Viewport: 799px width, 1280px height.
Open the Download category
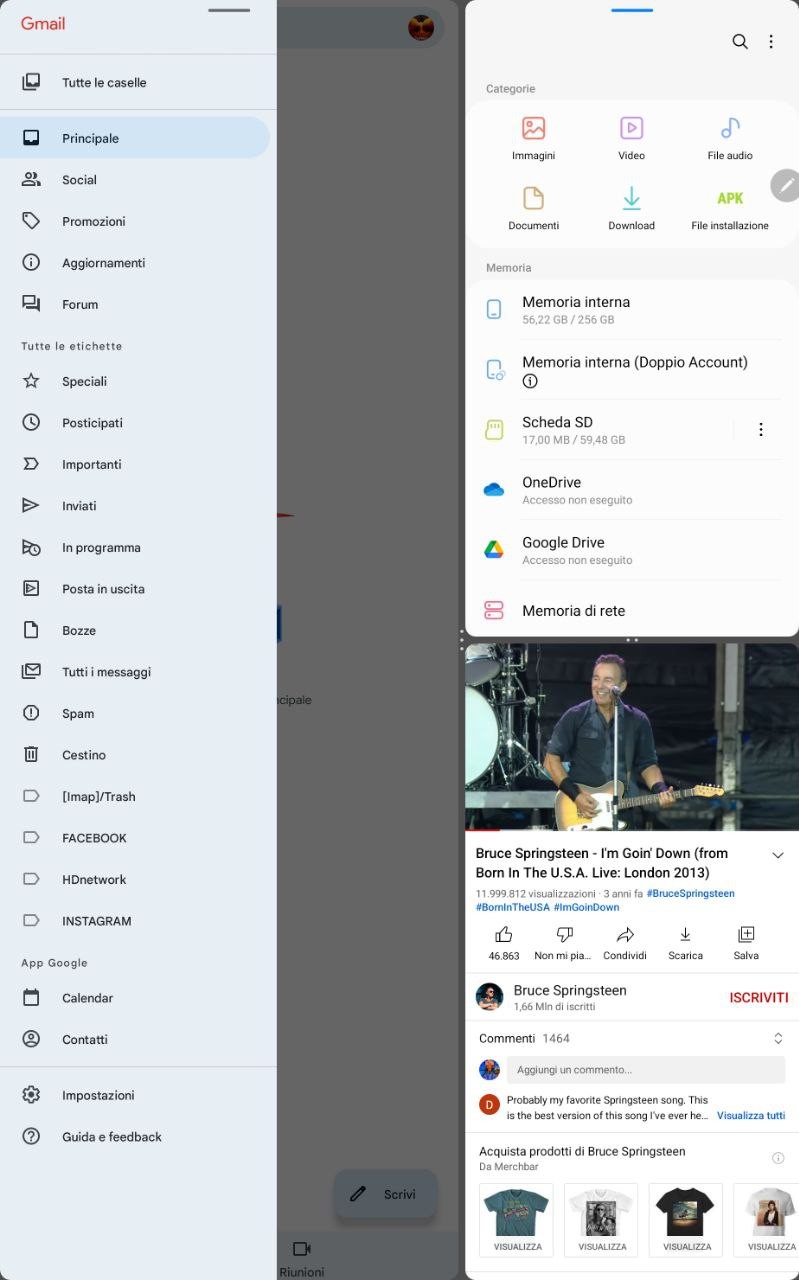pyautogui.click(x=631, y=208)
